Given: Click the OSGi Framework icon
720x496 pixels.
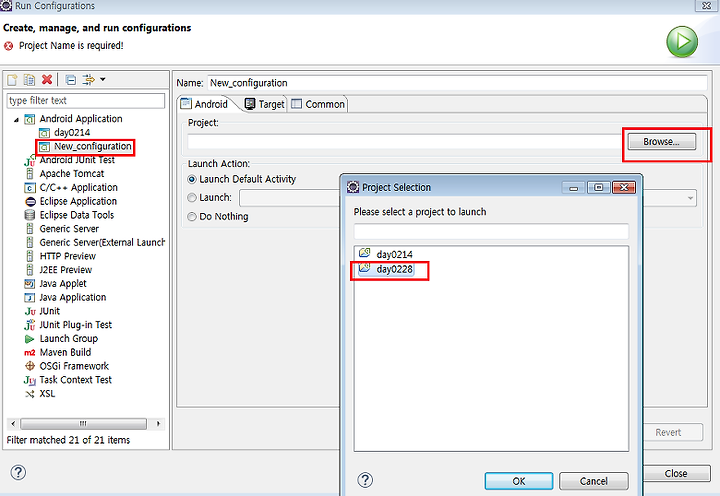Looking at the screenshot, I should (30, 366).
